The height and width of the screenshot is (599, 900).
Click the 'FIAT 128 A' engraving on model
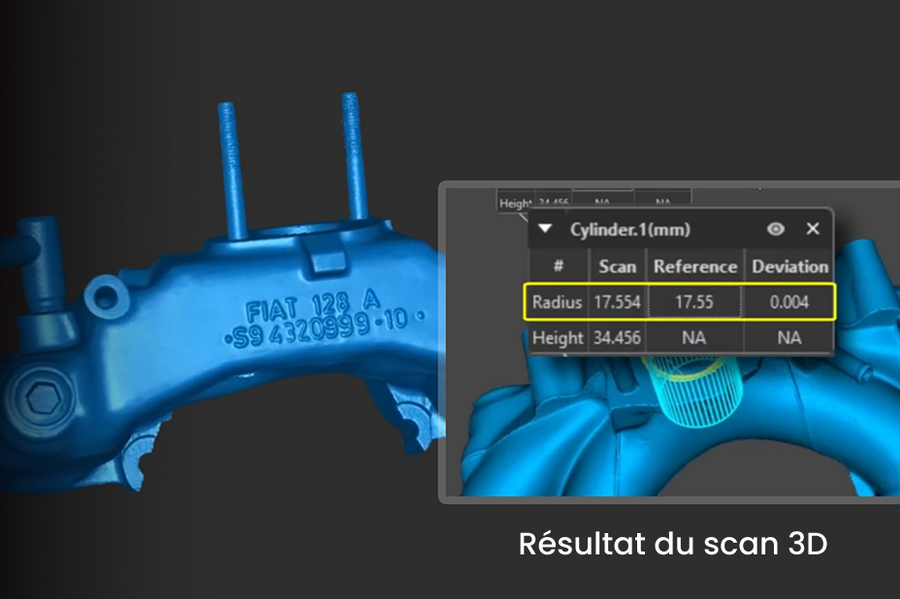(x=313, y=305)
